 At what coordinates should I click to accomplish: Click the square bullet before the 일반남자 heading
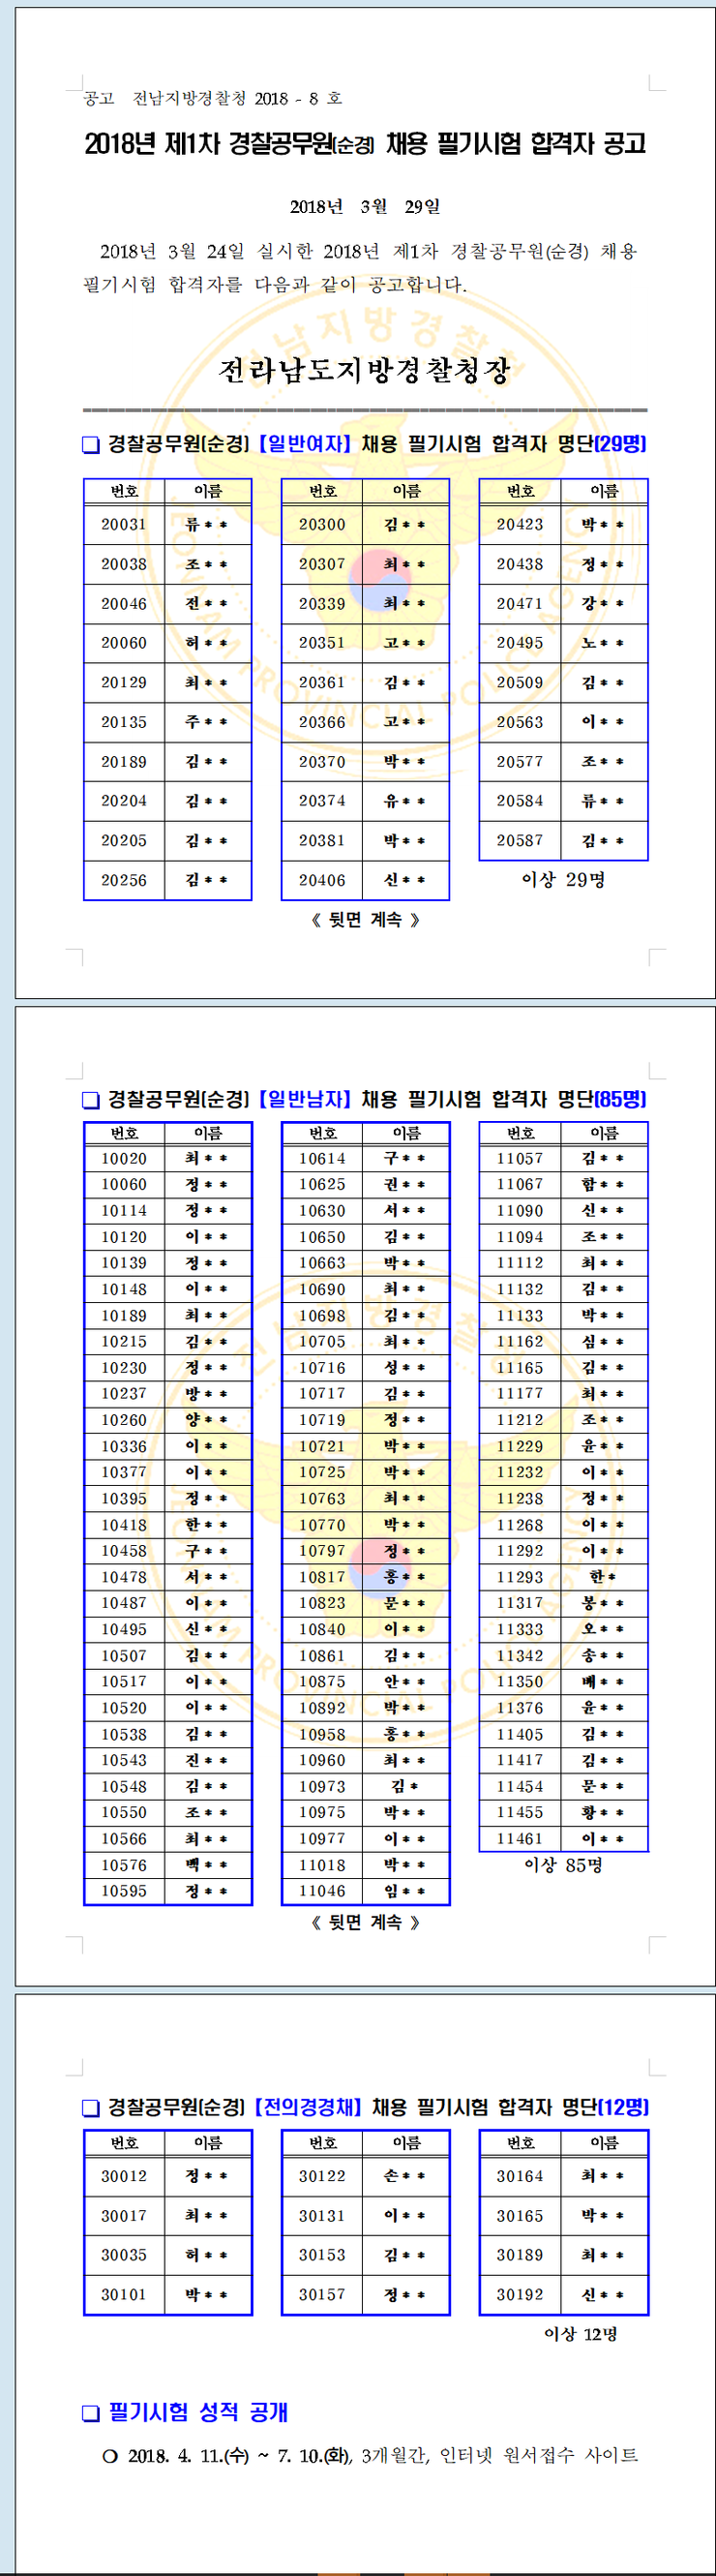pyautogui.click(x=91, y=1100)
